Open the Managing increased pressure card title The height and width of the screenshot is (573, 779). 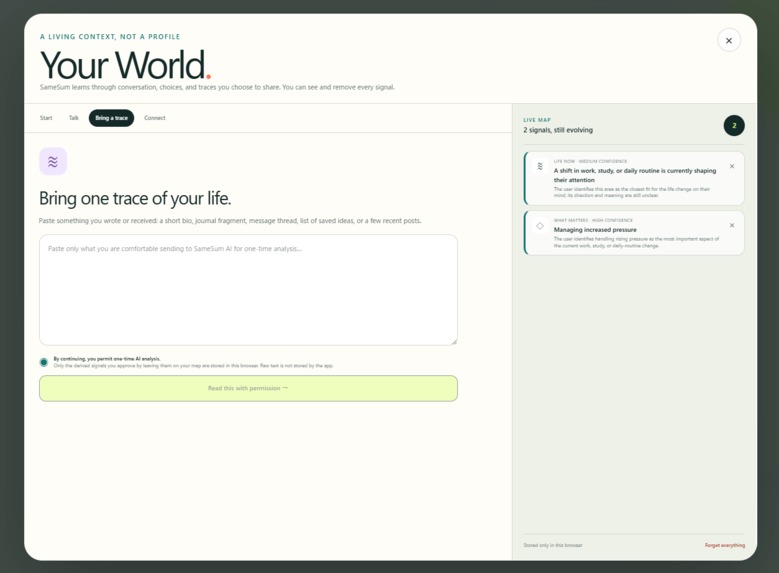[x=595, y=230]
